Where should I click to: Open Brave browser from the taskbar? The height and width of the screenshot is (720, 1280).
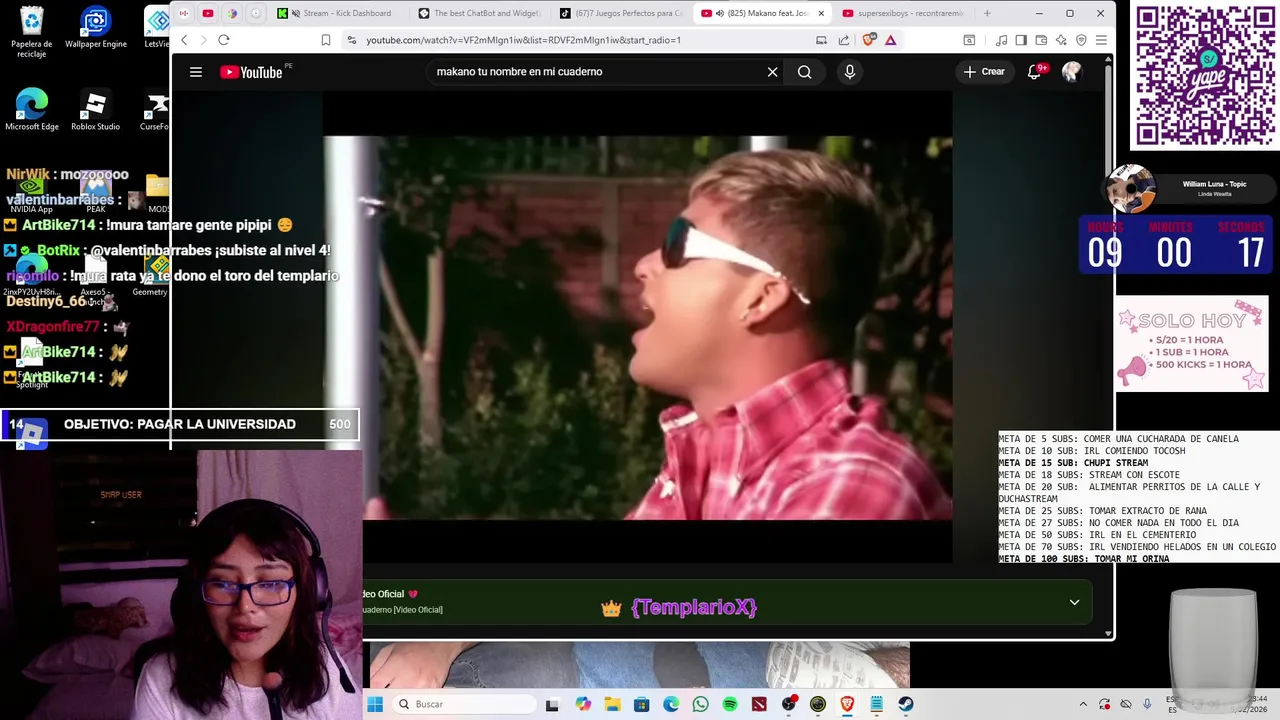pyautogui.click(x=847, y=704)
